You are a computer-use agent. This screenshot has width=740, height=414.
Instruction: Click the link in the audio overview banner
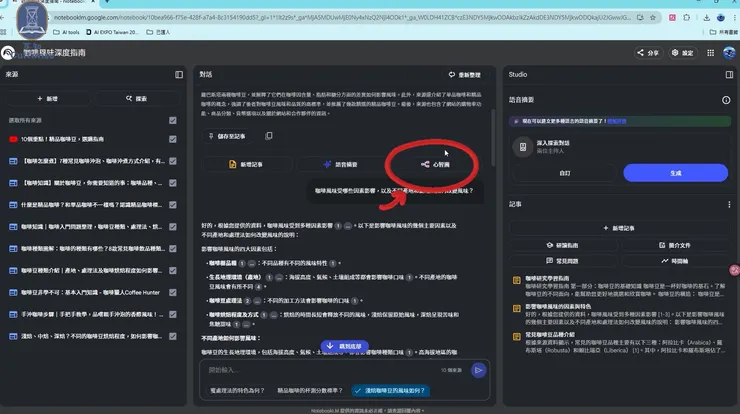[x=617, y=121]
